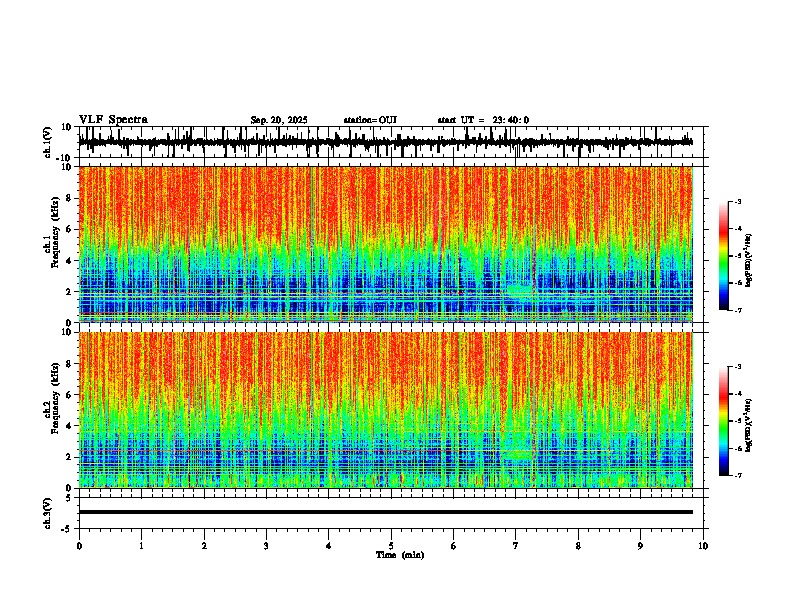This screenshot has height=612, width=792.
Task: Click the ch.1 spectrogram color scale bar
Action: [x=723, y=256]
